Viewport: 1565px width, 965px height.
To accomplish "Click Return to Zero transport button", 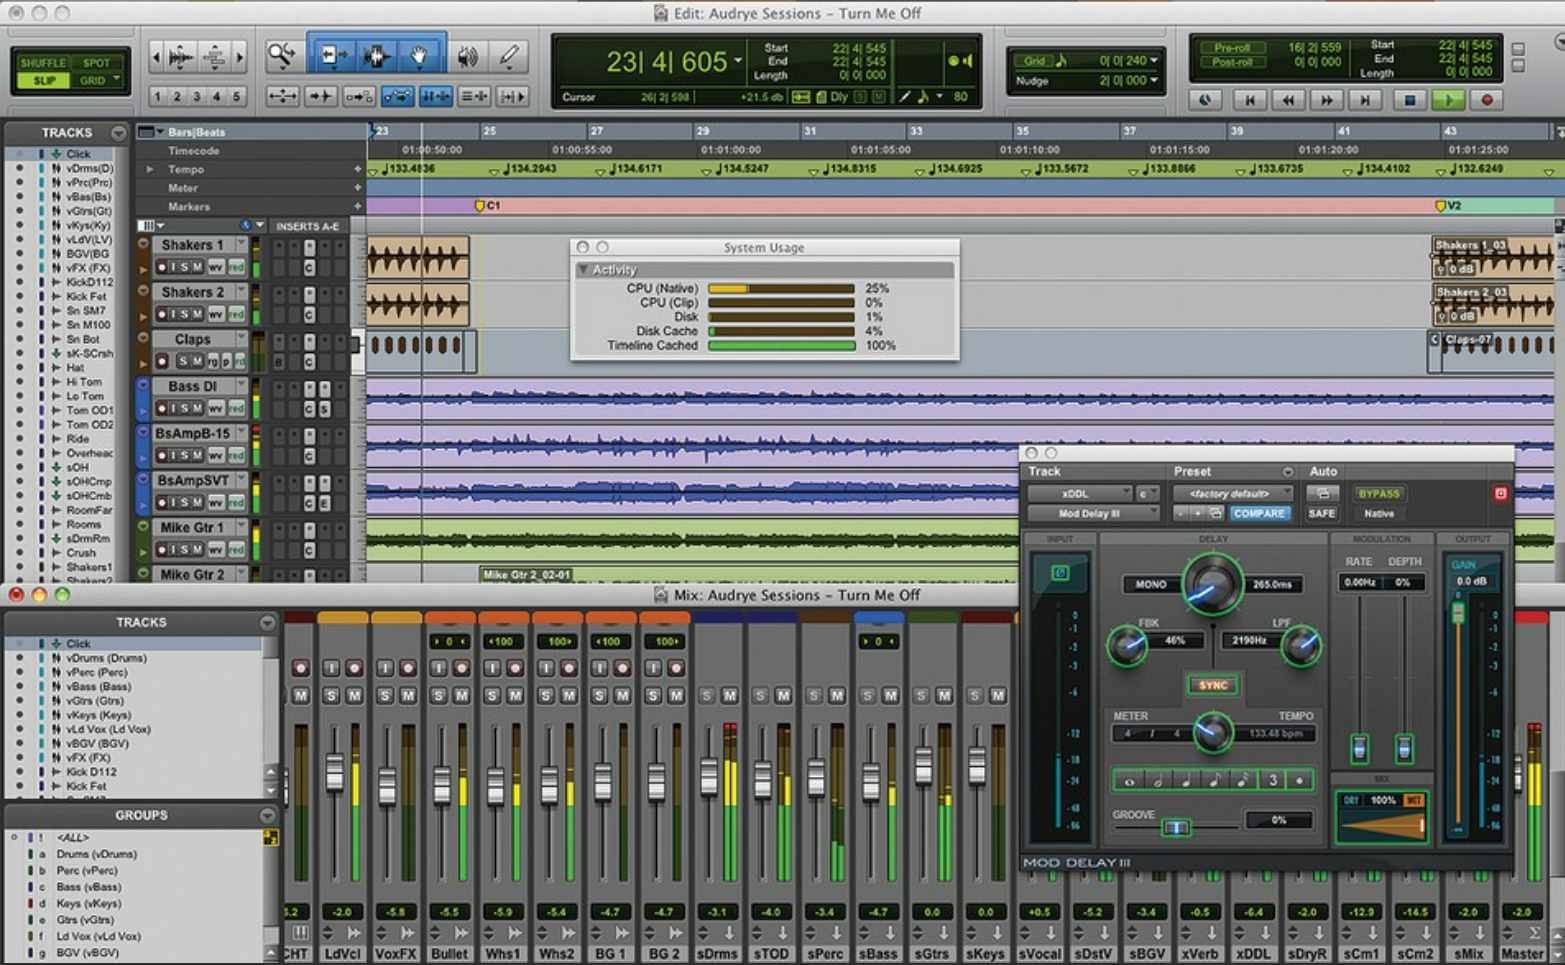I will 1249,100.
